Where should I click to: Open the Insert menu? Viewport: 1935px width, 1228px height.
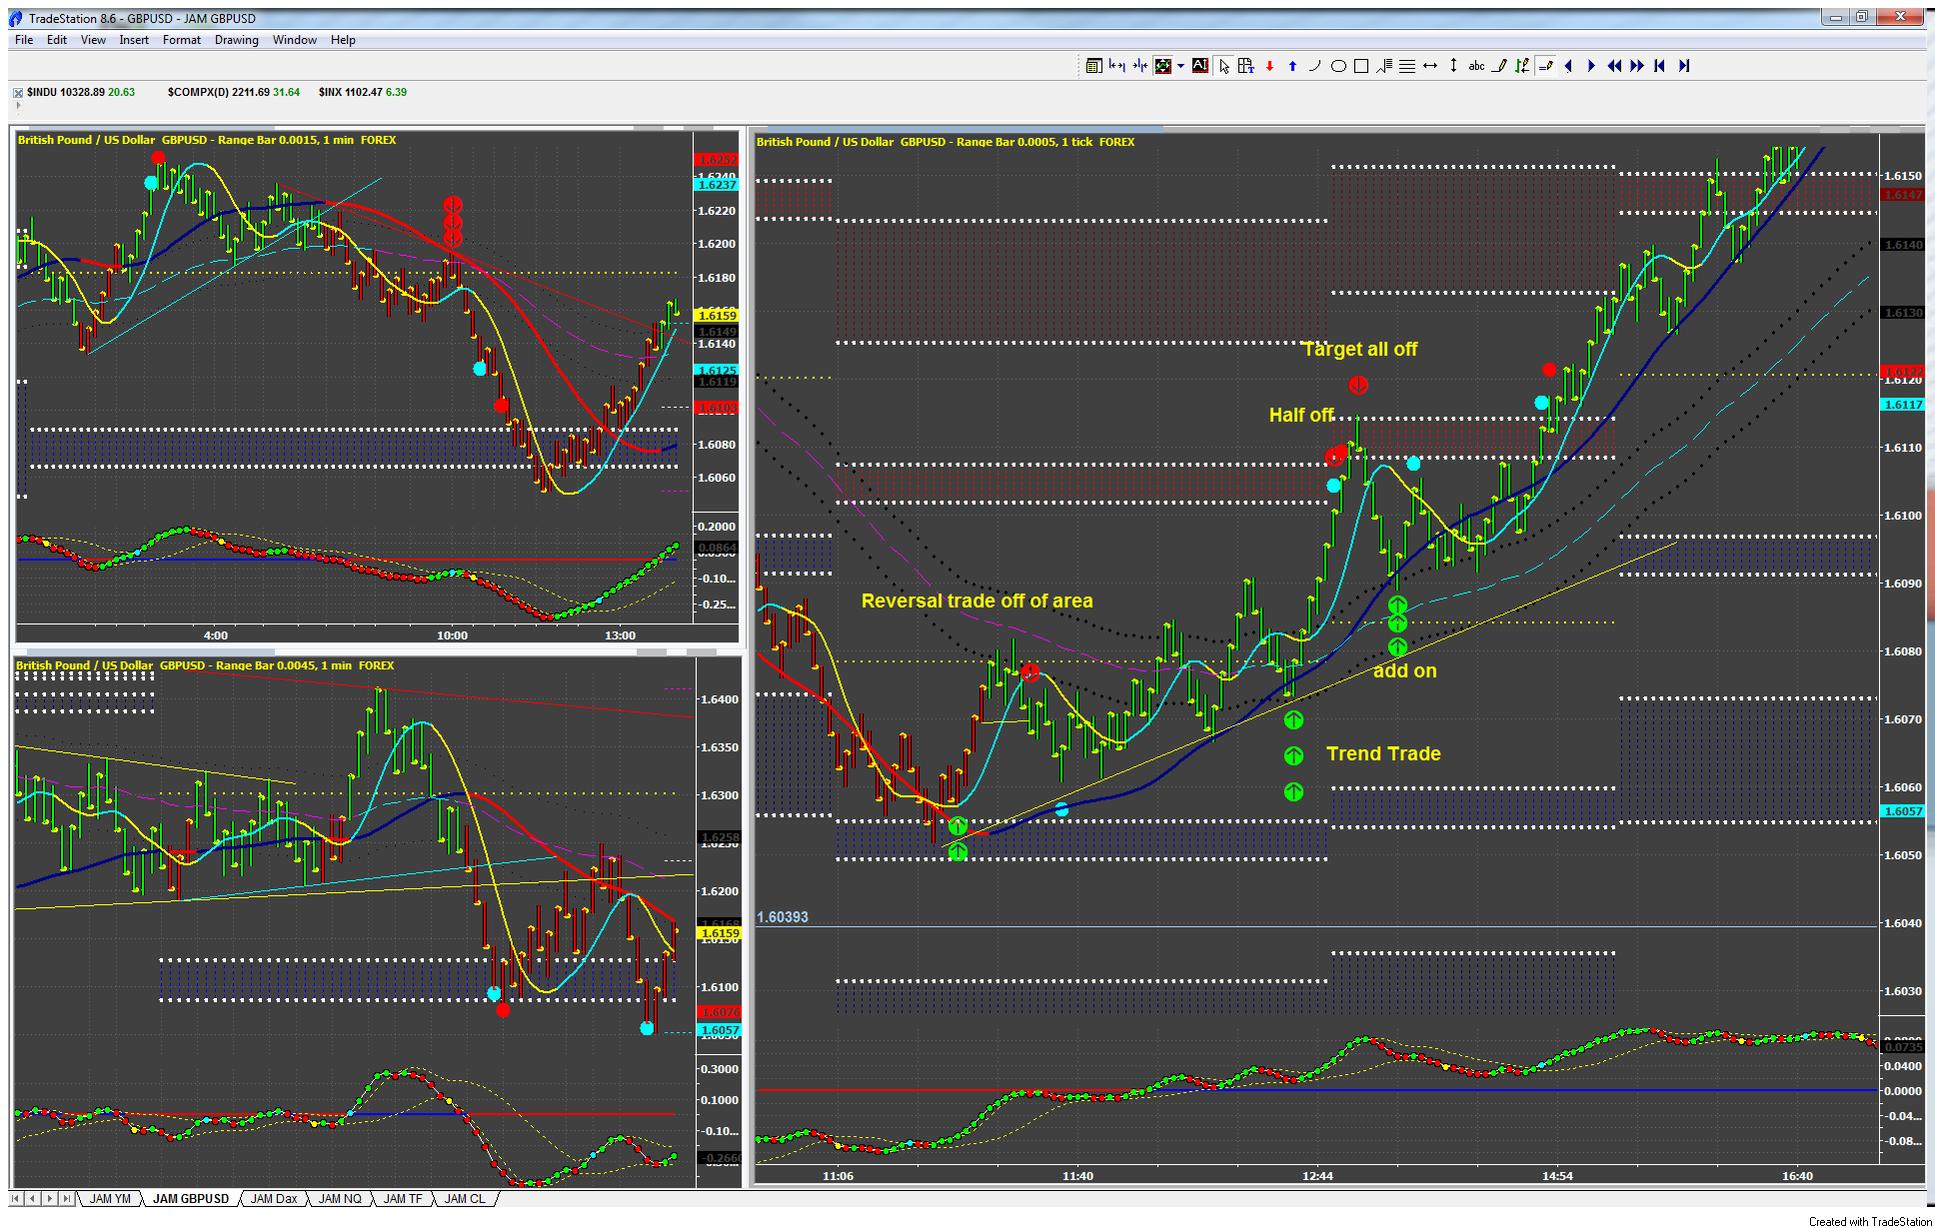pos(134,40)
